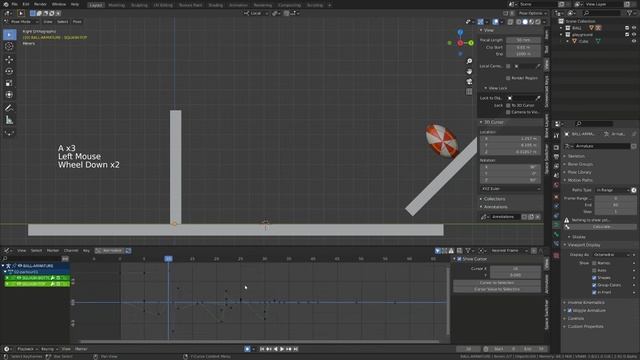Hide the playground collection in the outliner
This screenshot has width=640, height=360.
pos(634,35)
